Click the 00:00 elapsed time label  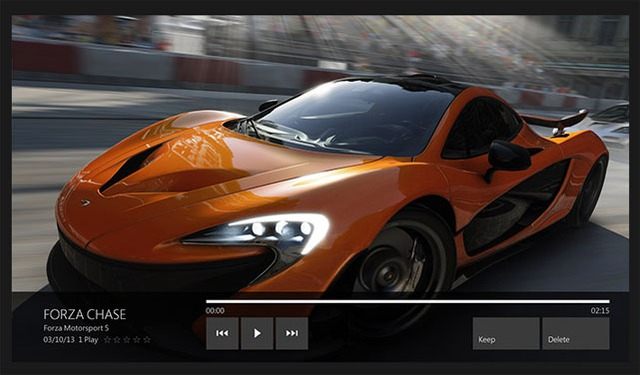215,311
